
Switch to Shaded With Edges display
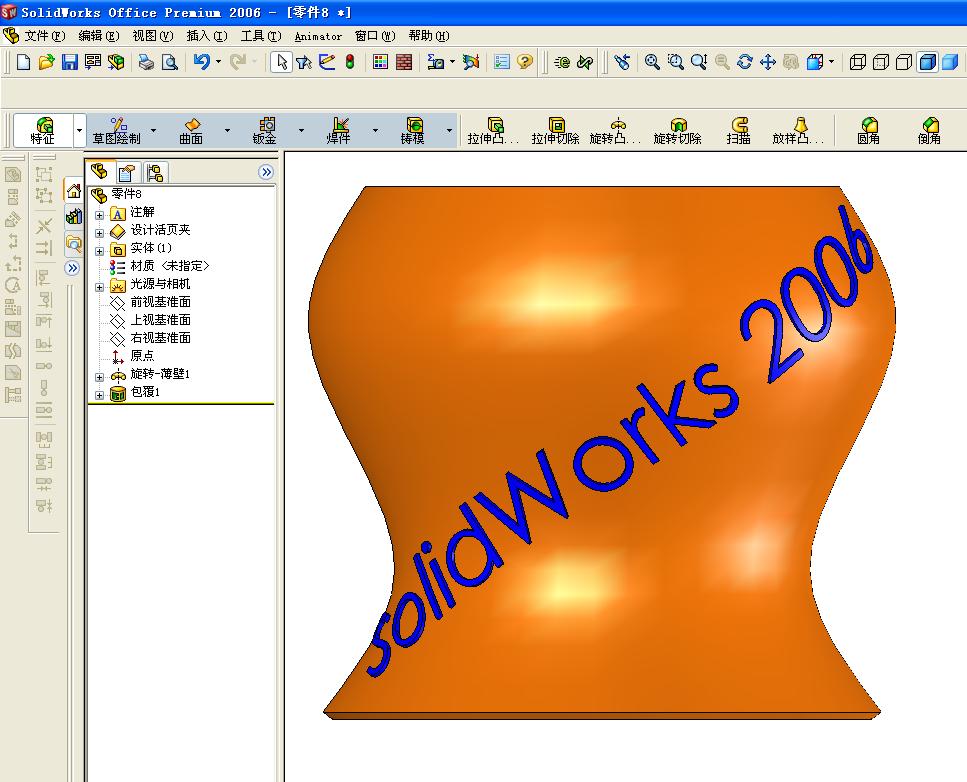tap(928, 62)
